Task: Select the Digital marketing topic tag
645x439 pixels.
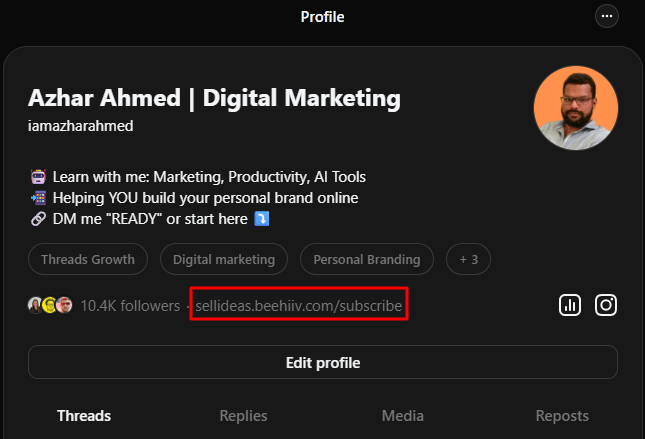Action: click(224, 259)
